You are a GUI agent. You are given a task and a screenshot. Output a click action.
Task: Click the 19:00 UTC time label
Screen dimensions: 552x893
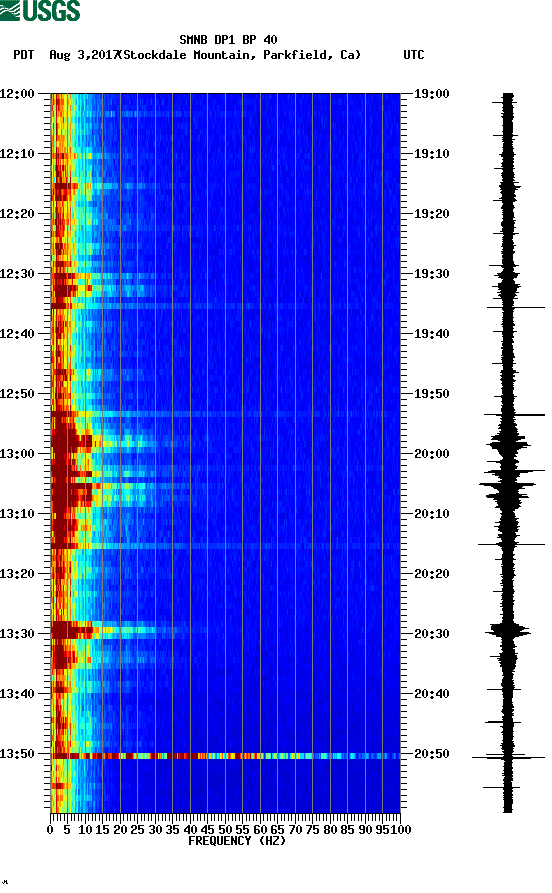point(431,93)
